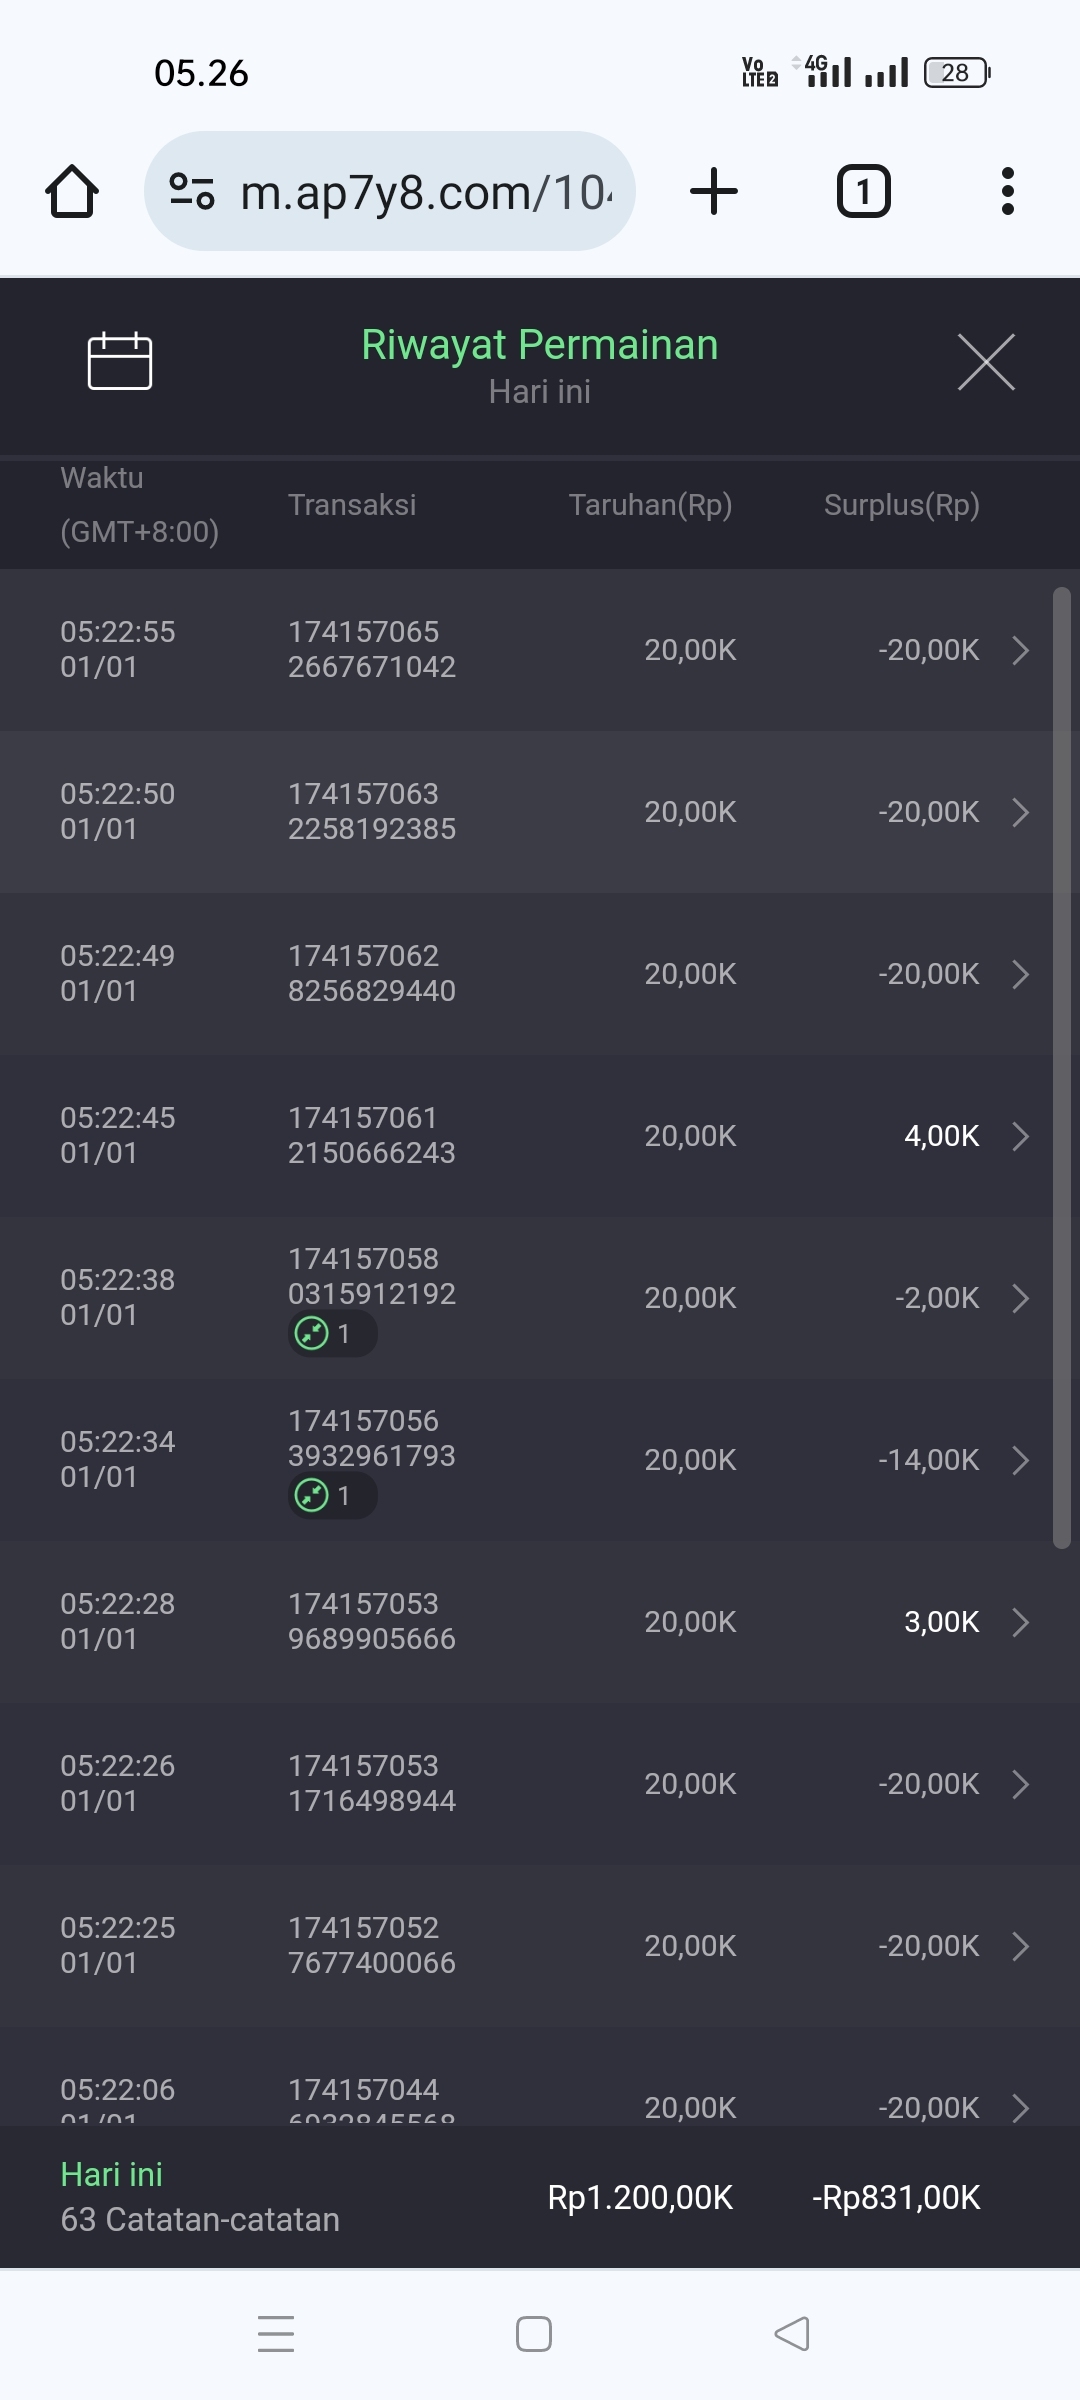This screenshot has height=2400, width=1080.
Task: Expand details for the 05:22:50 transaction
Action: tap(1020, 812)
